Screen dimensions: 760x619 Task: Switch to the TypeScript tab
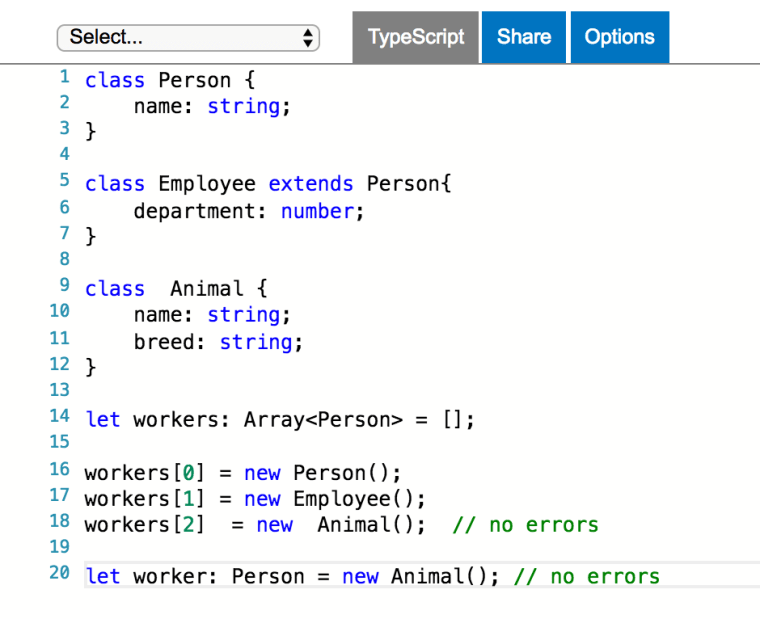pyautogui.click(x=416, y=37)
